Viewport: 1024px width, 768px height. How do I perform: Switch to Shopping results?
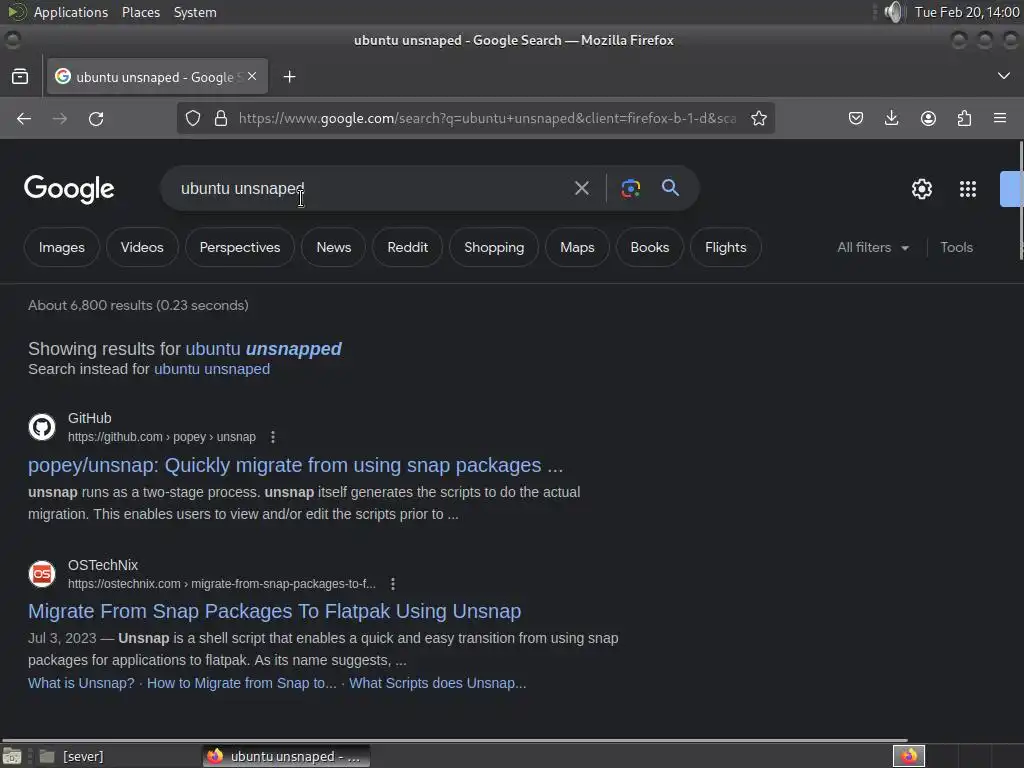click(494, 248)
